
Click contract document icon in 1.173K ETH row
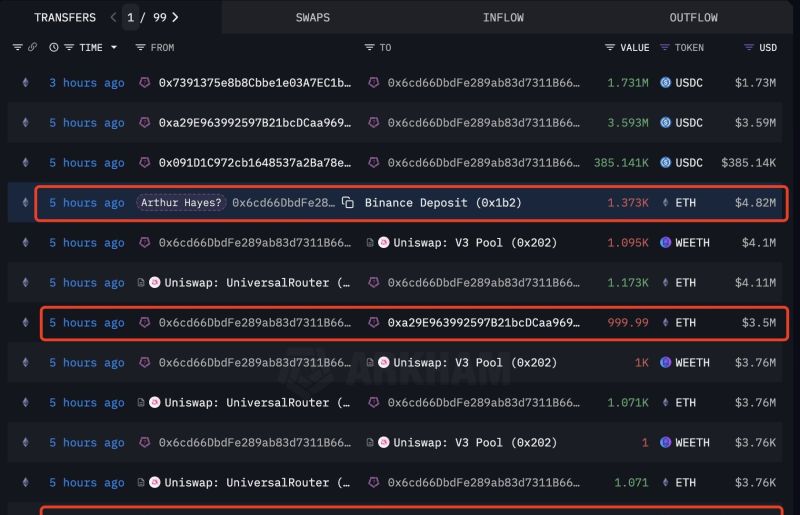(x=141, y=282)
